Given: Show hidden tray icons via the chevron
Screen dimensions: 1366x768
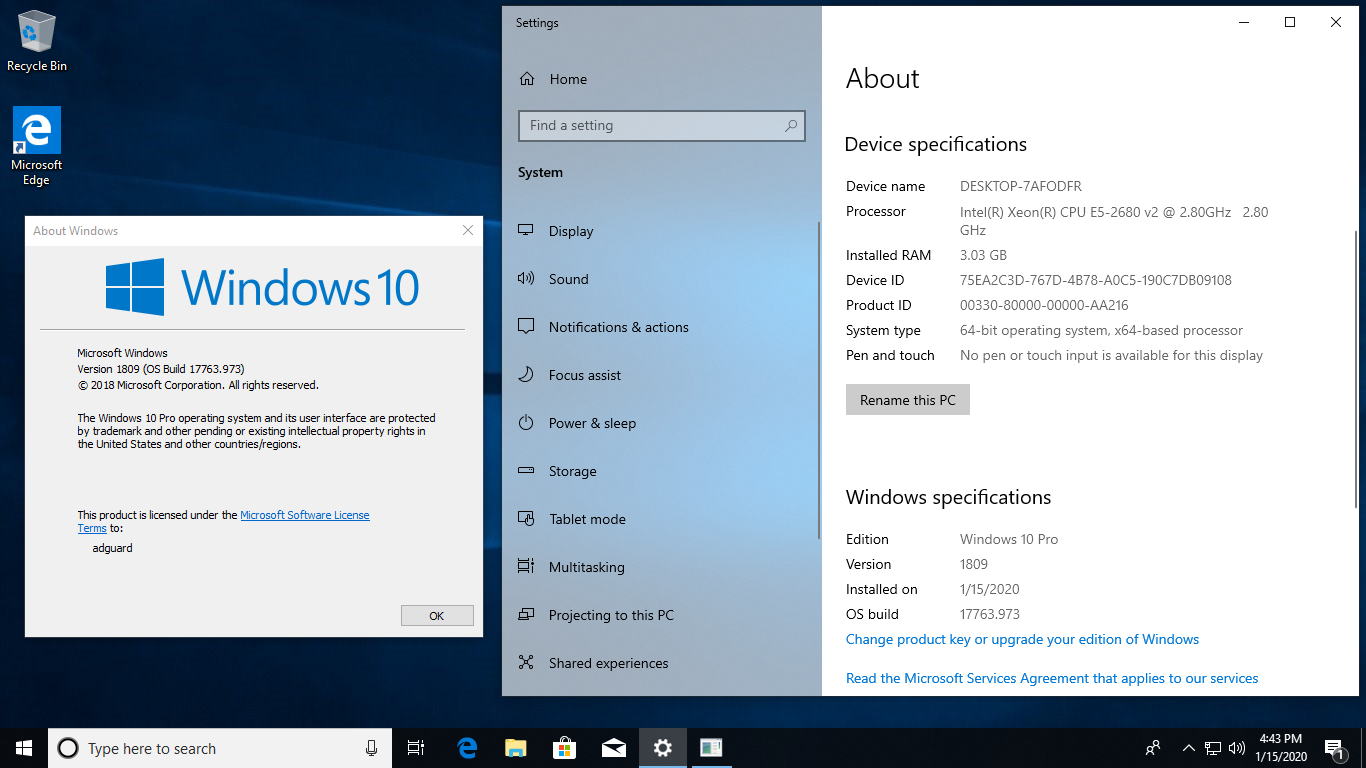Looking at the screenshot, I should (1189, 748).
